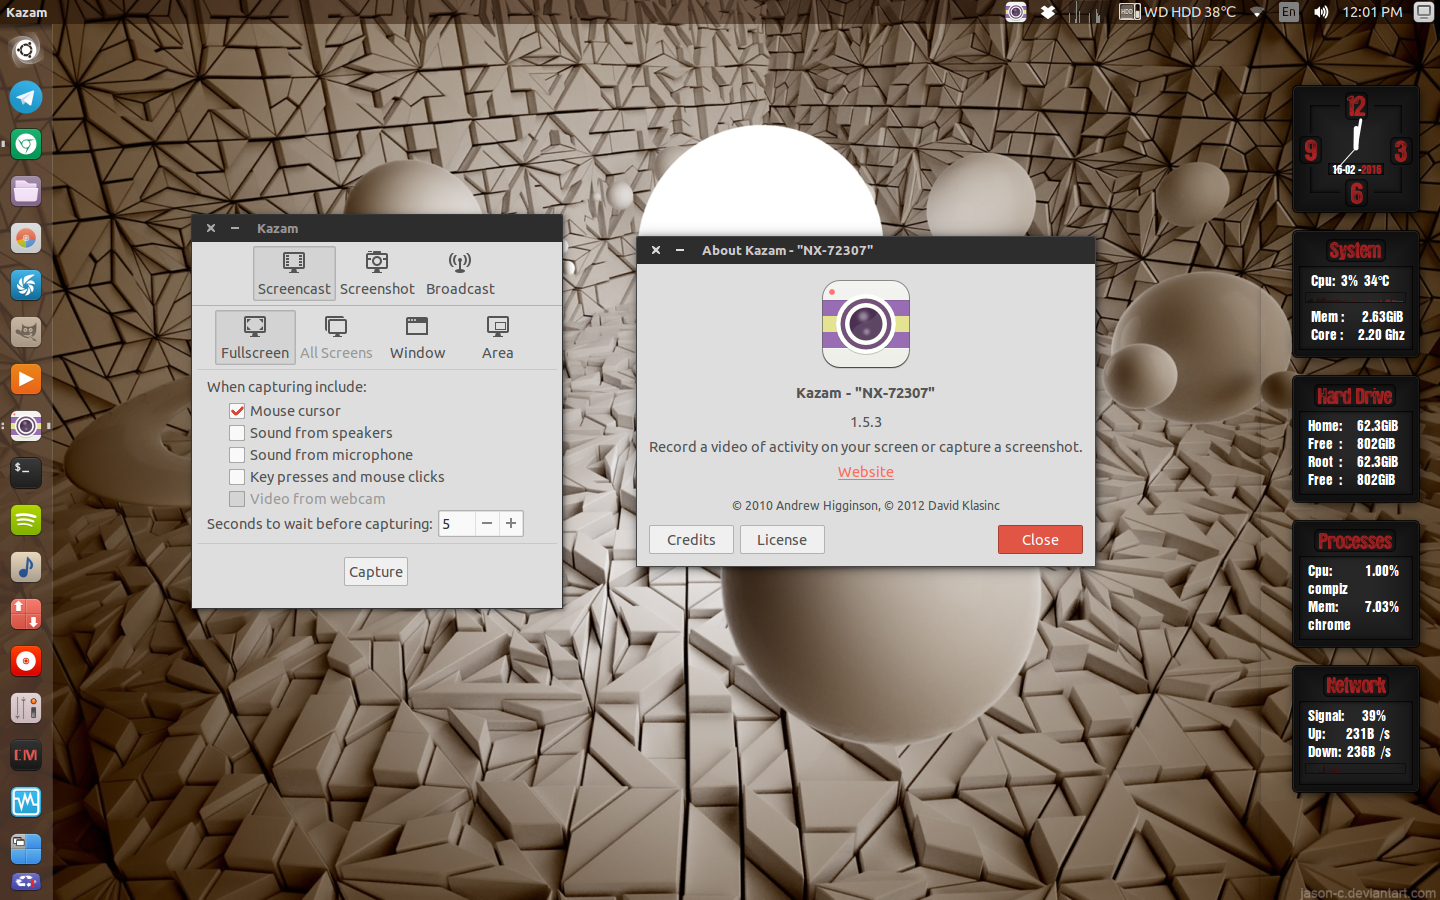Viewport: 1440px width, 900px height.
Task: Open GIMP from the dock
Action: click(26, 332)
